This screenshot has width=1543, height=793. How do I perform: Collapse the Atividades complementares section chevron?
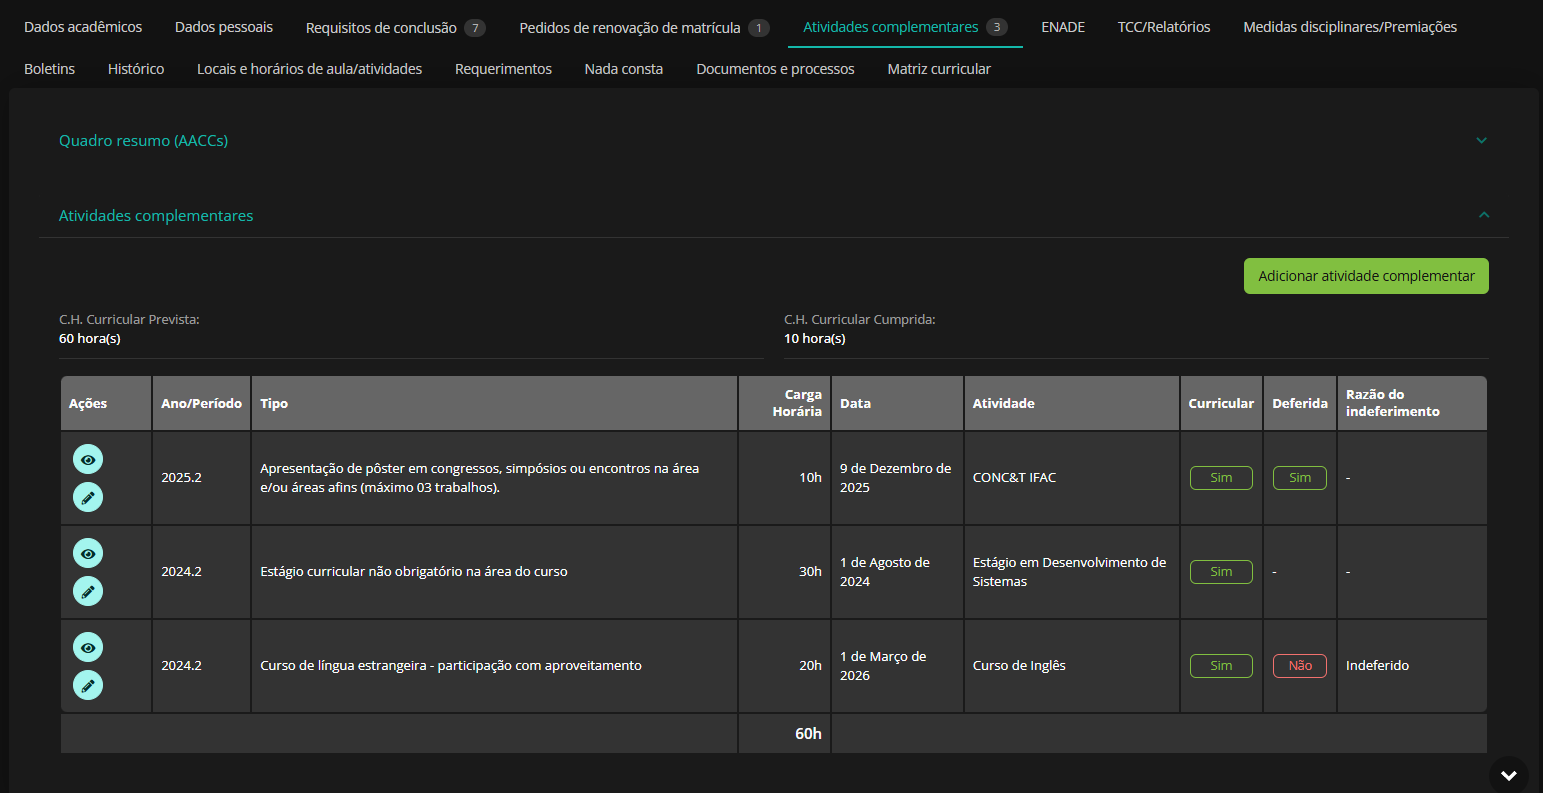1484,215
